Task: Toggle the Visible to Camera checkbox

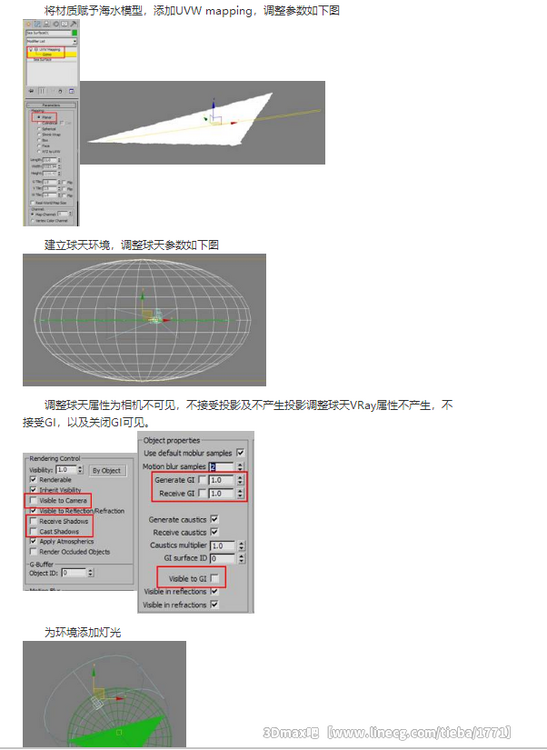Action: coord(33,500)
